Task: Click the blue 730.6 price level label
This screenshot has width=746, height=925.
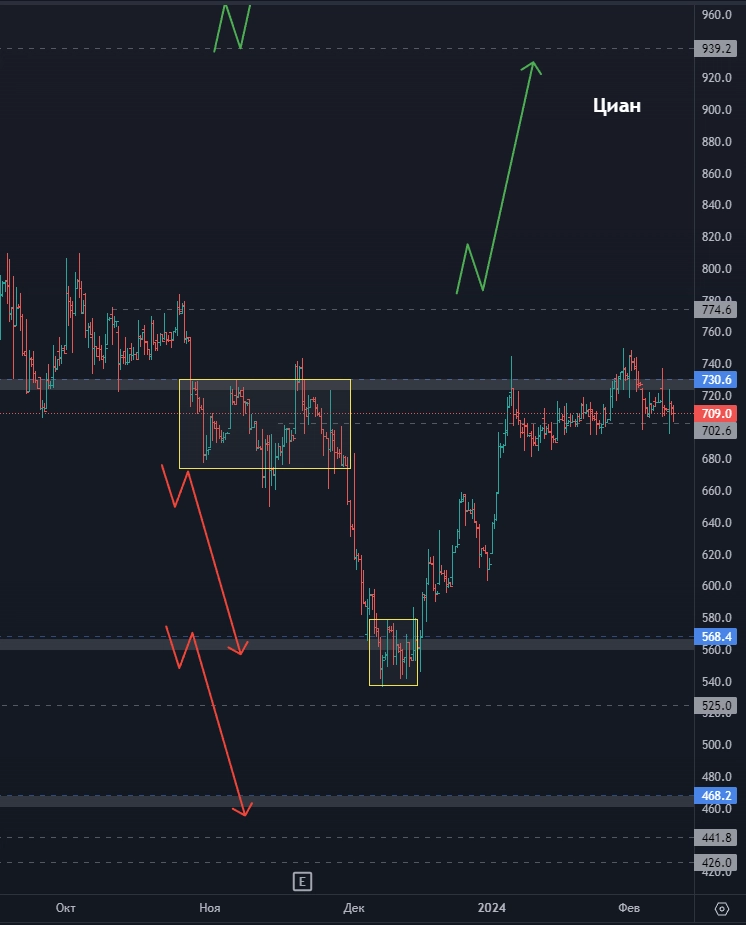Action: pos(717,380)
